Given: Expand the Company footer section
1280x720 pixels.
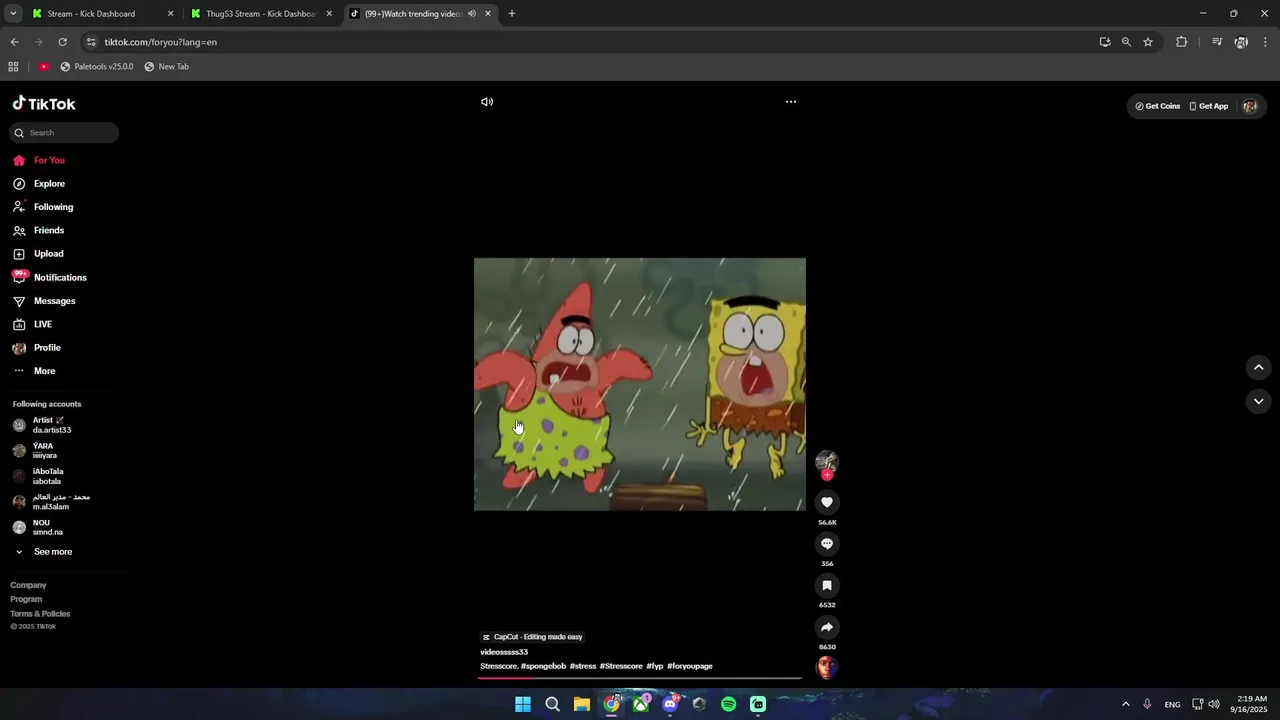Looking at the screenshot, I should coord(28,585).
